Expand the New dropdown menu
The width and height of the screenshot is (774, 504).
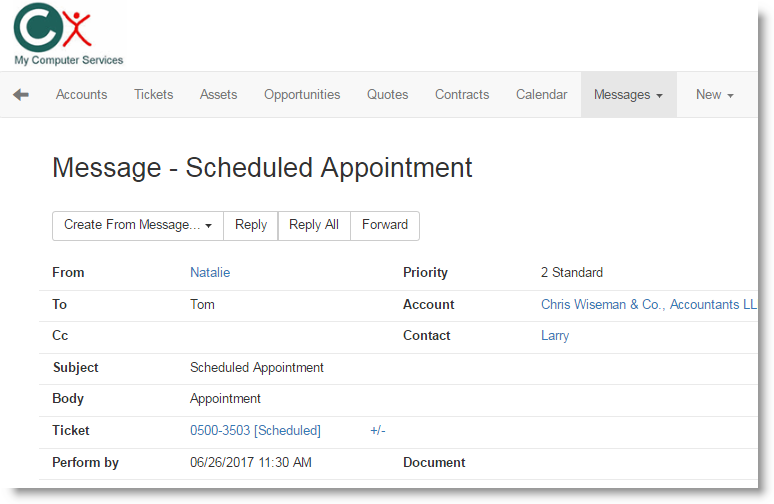[x=714, y=95]
